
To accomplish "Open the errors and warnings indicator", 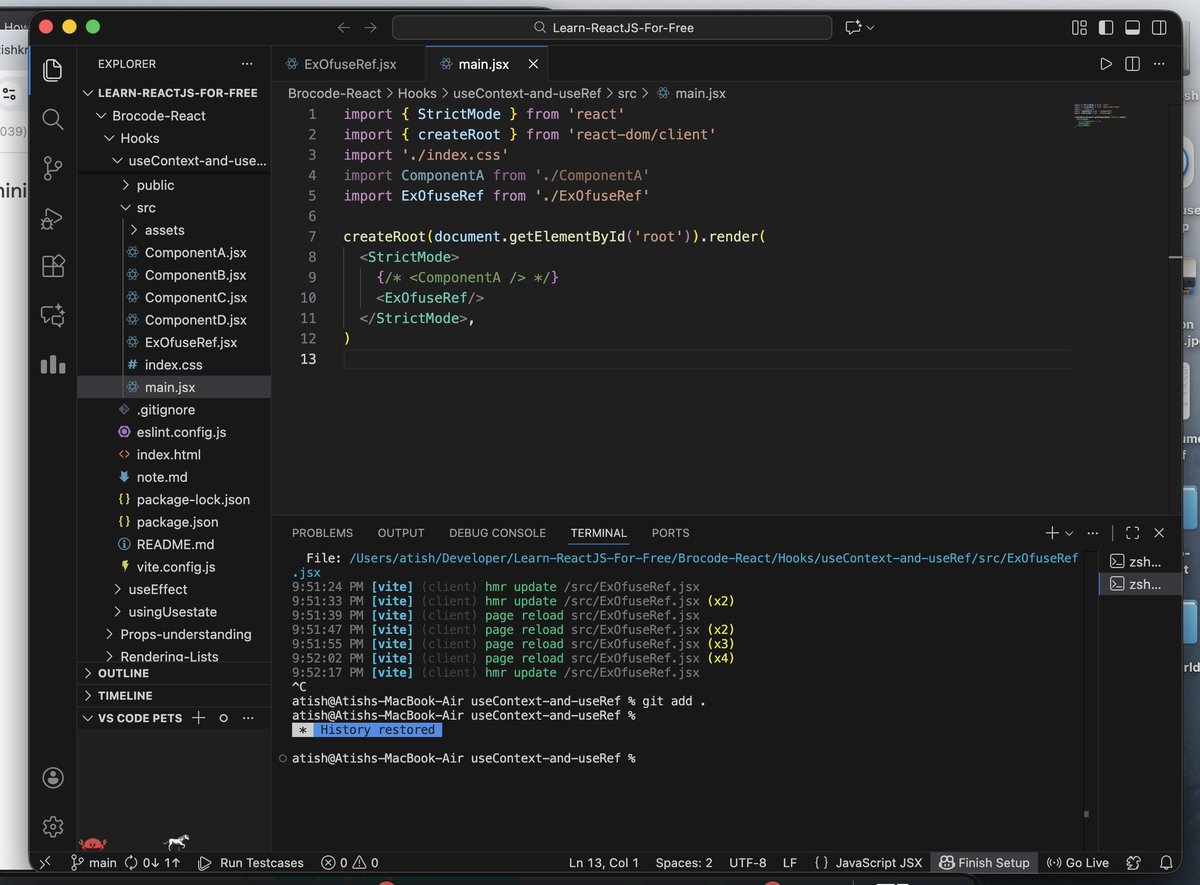I will [349, 862].
